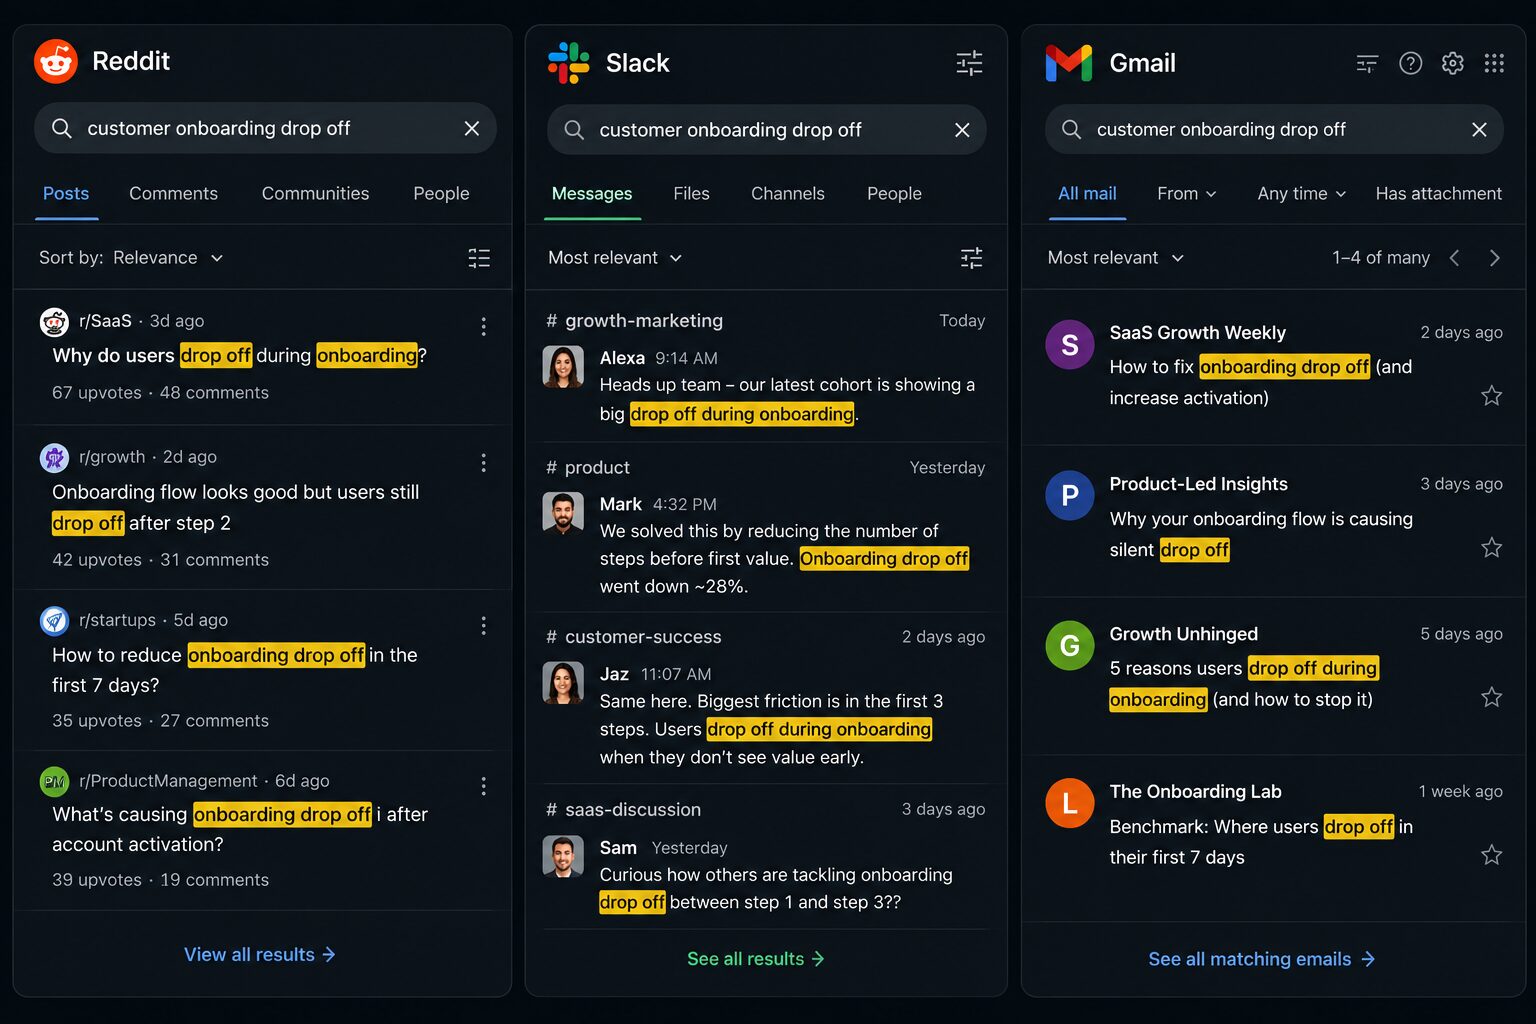1536x1024 pixels.
Task: Open Gmail Any time filter dropdown
Action: point(1302,194)
